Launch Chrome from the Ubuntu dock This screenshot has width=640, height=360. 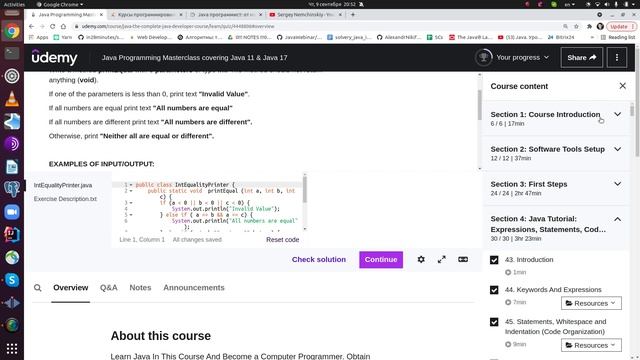(x=12, y=31)
